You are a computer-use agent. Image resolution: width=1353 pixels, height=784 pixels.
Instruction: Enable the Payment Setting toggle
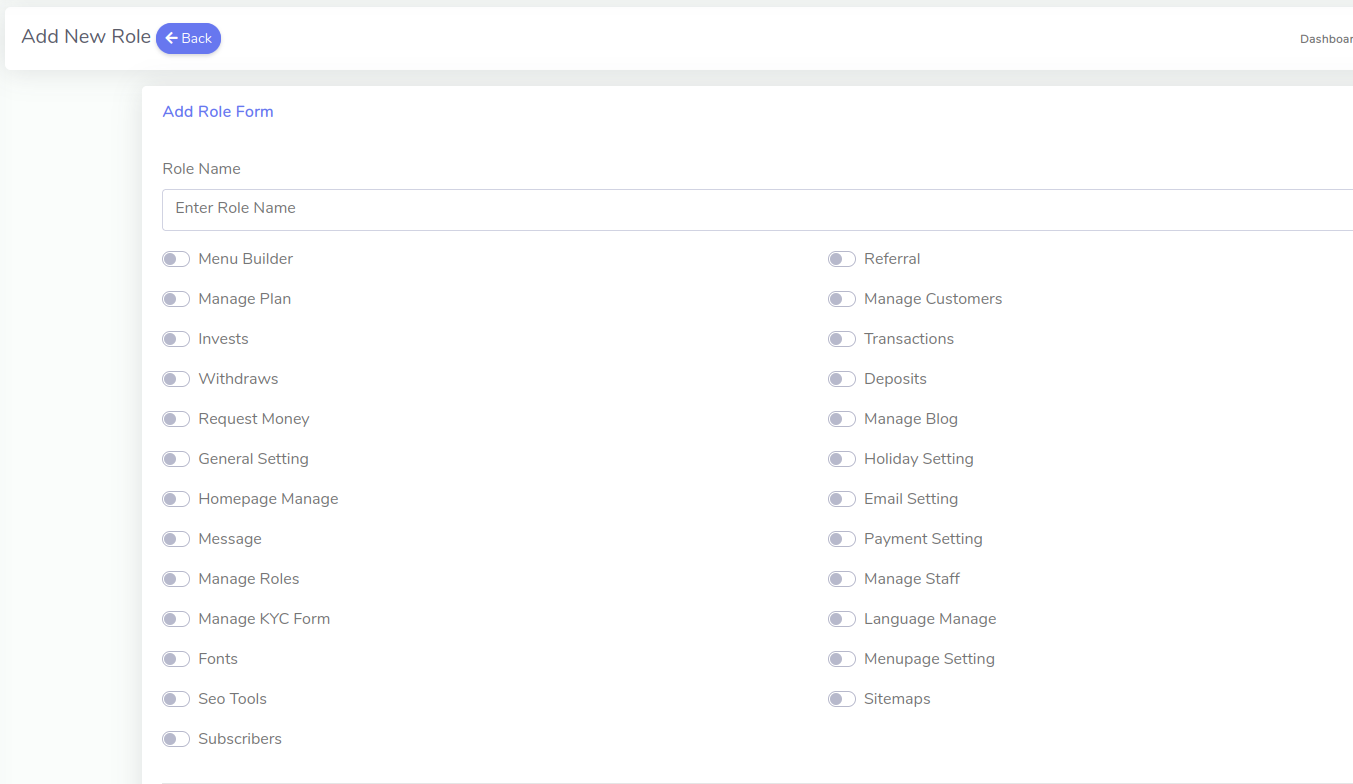click(x=842, y=539)
